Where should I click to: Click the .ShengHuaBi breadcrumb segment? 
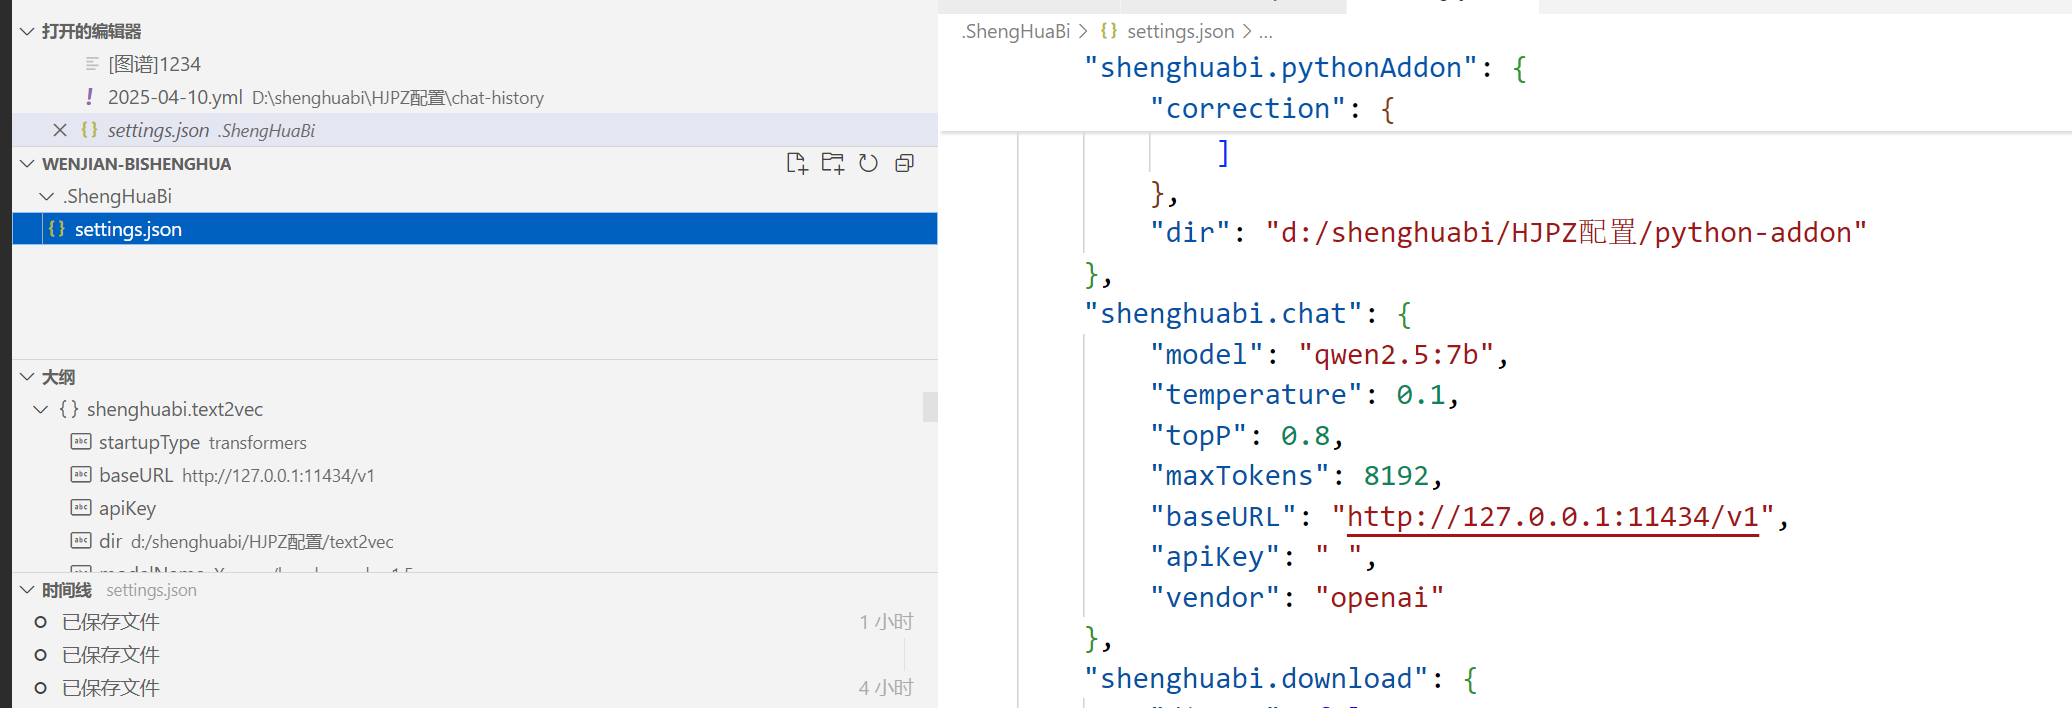(1016, 31)
